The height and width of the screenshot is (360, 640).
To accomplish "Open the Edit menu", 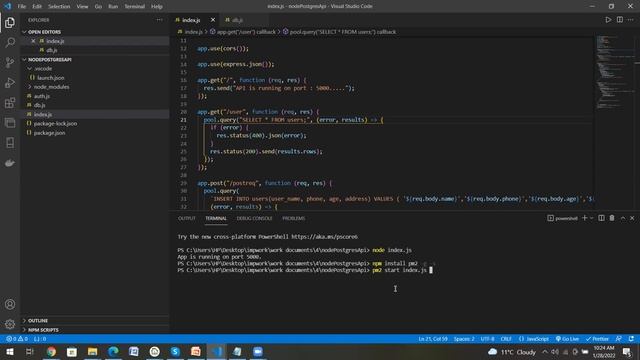I will point(37,7).
